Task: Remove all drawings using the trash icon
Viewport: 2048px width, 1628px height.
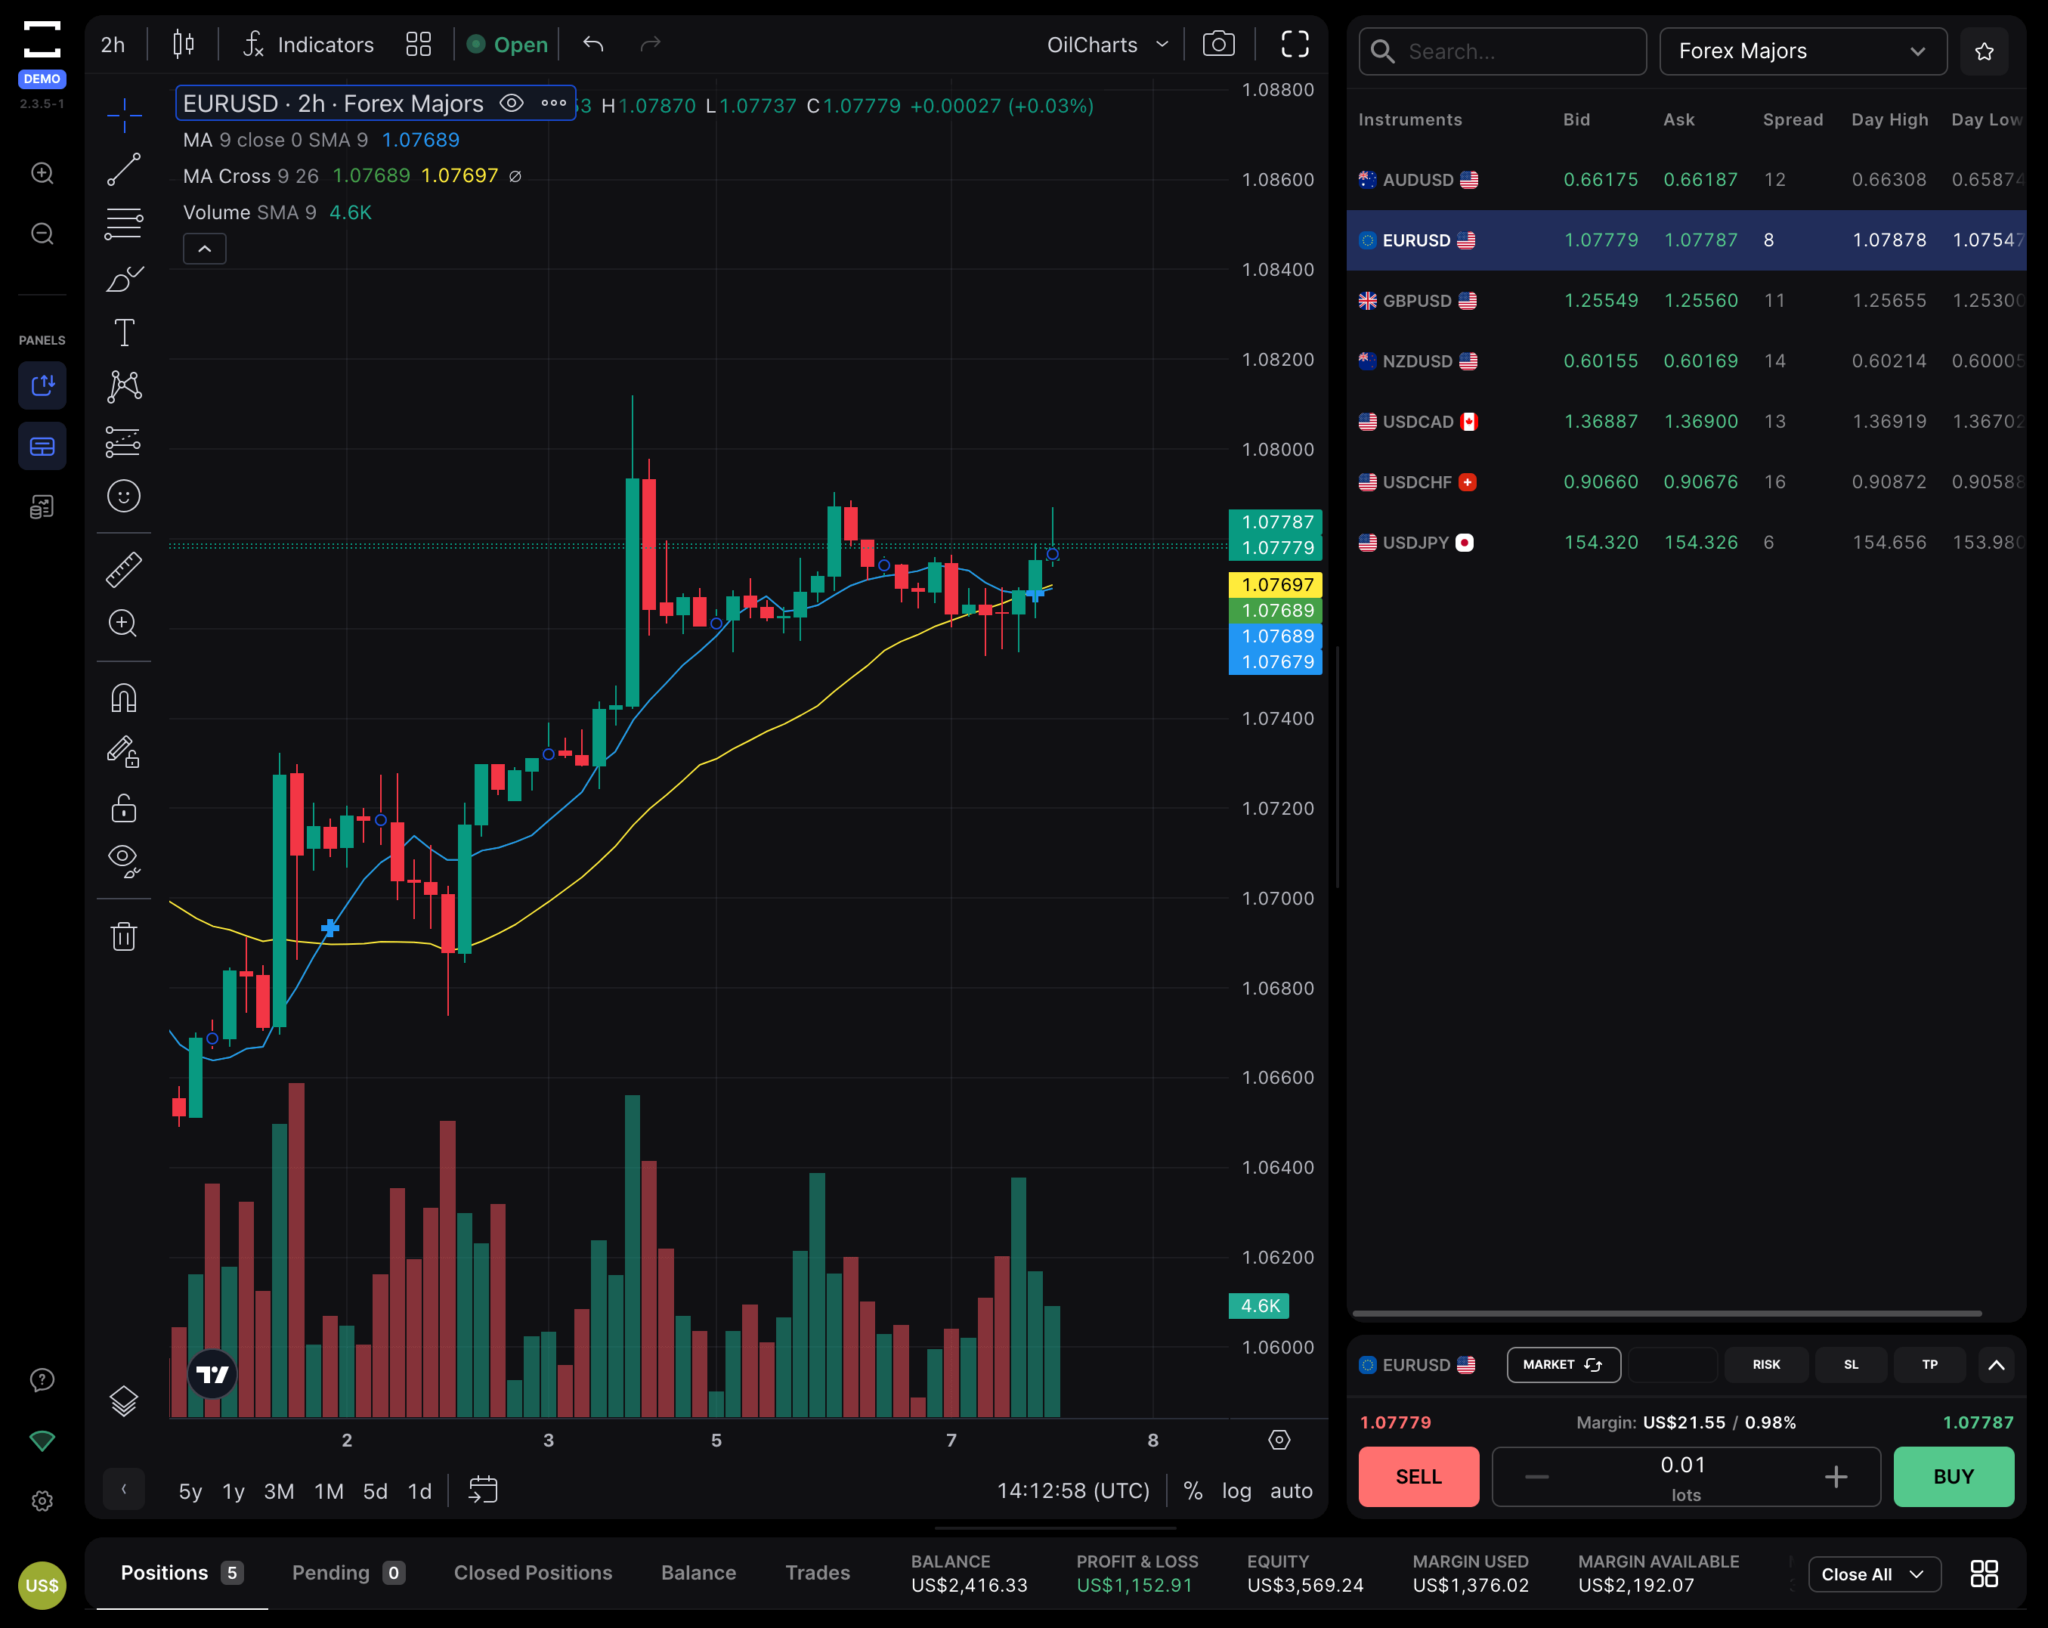Action: pyautogui.click(x=123, y=935)
